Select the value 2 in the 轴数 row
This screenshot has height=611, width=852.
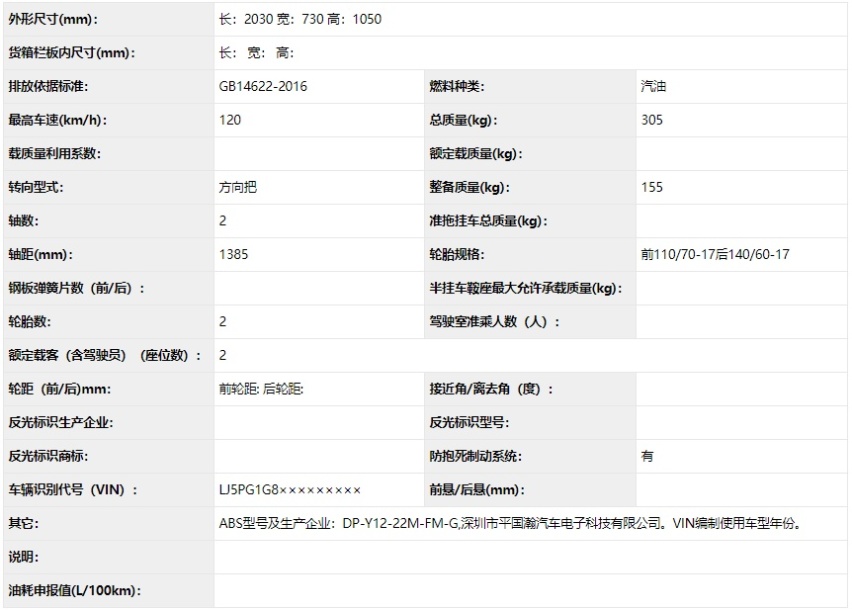[223, 221]
